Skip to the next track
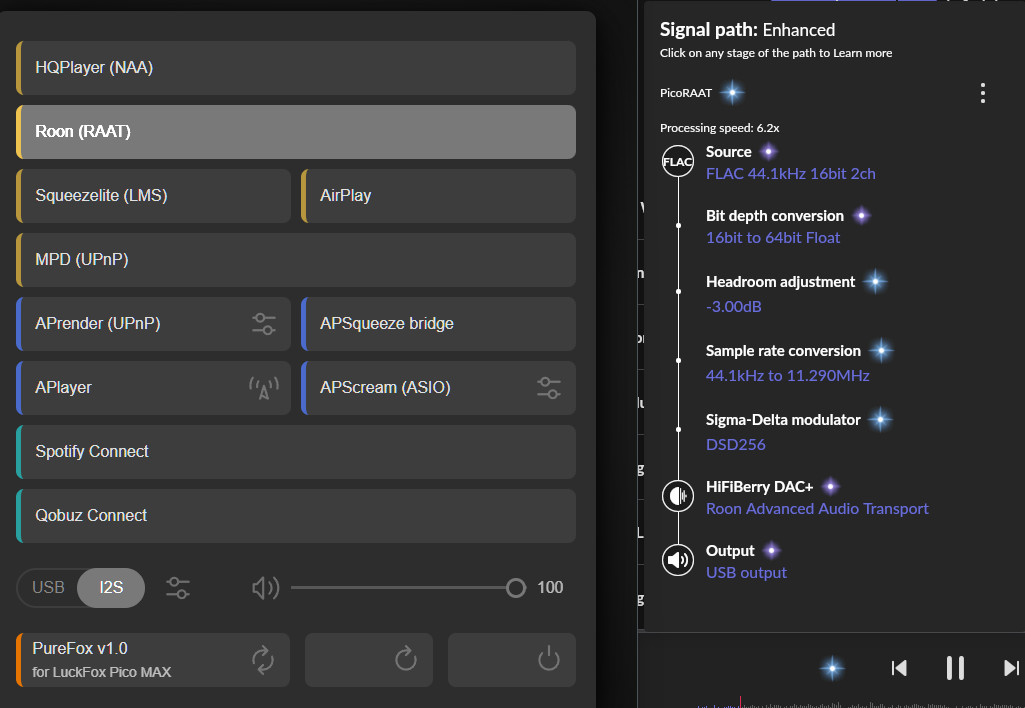The image size is (1025, 708). pyautogui.click(x=1011, y=668)
